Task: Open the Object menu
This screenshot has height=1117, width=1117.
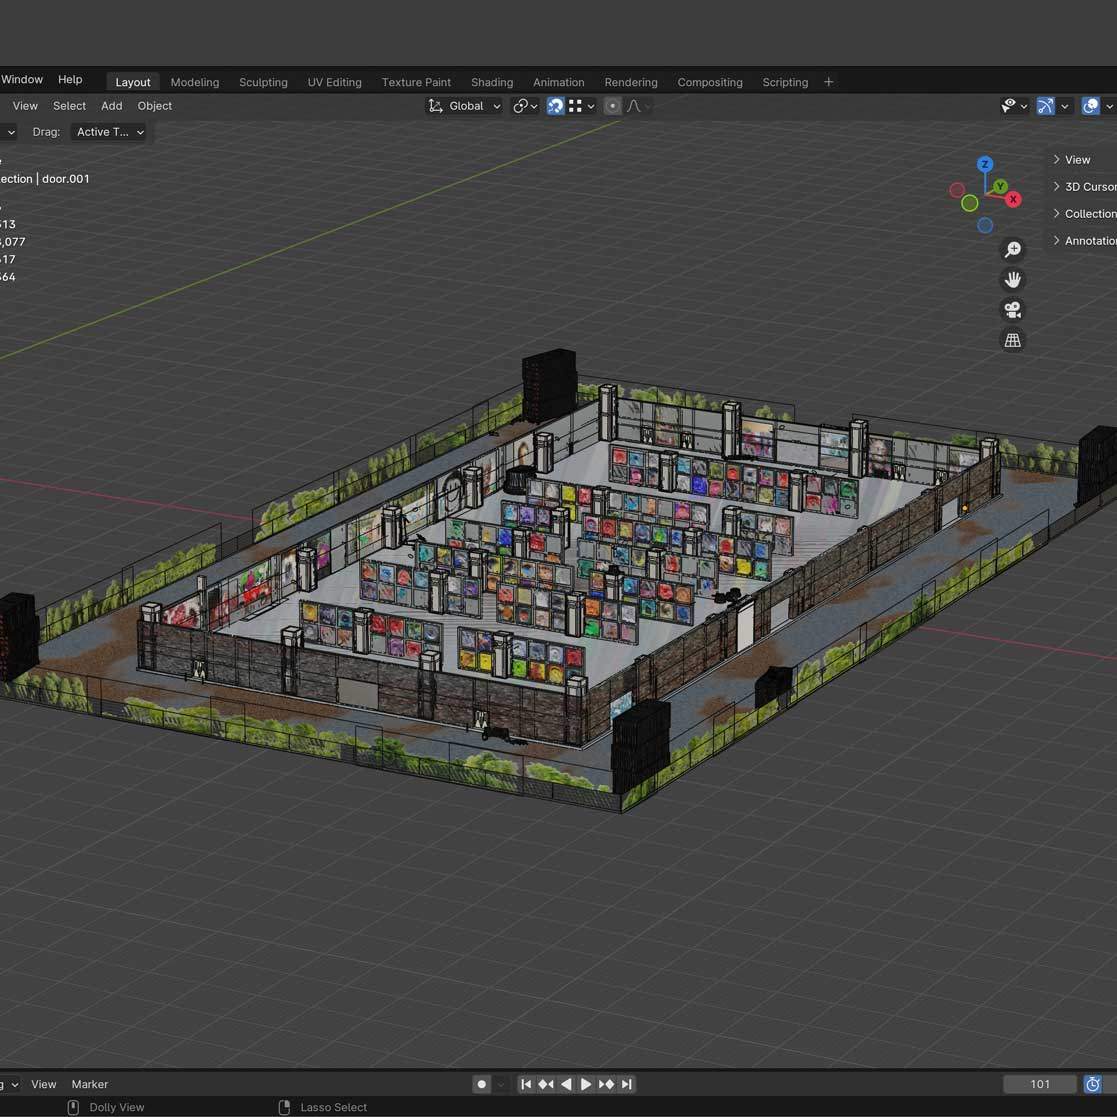Action: pyautogui.click(x=155, y=106)
